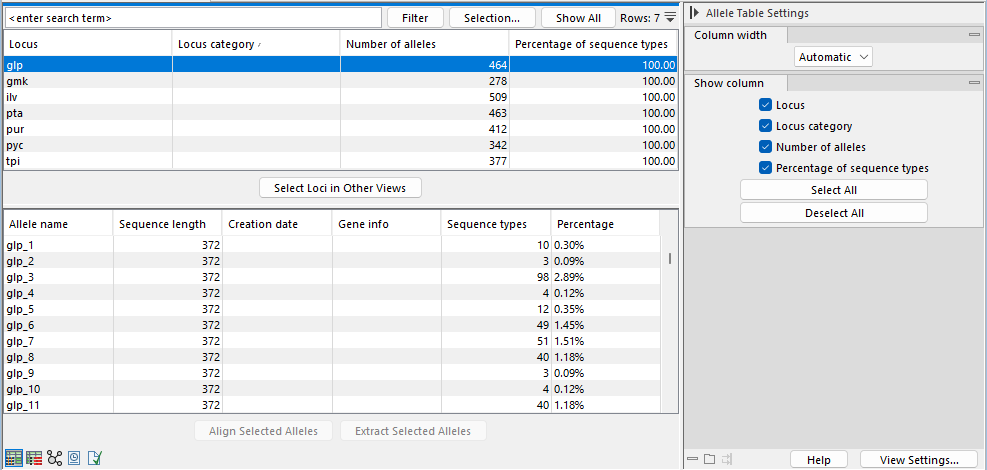
Task: Select the pta locus row
Action: coord(341,113)
